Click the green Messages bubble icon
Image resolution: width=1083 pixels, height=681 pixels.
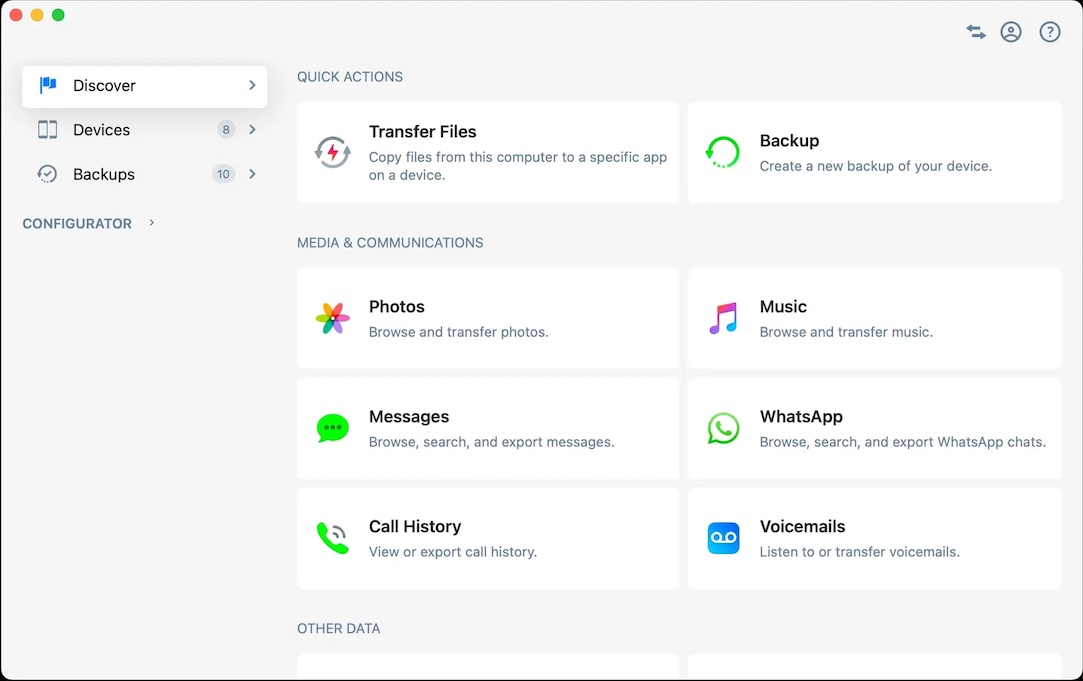point(333,428)
